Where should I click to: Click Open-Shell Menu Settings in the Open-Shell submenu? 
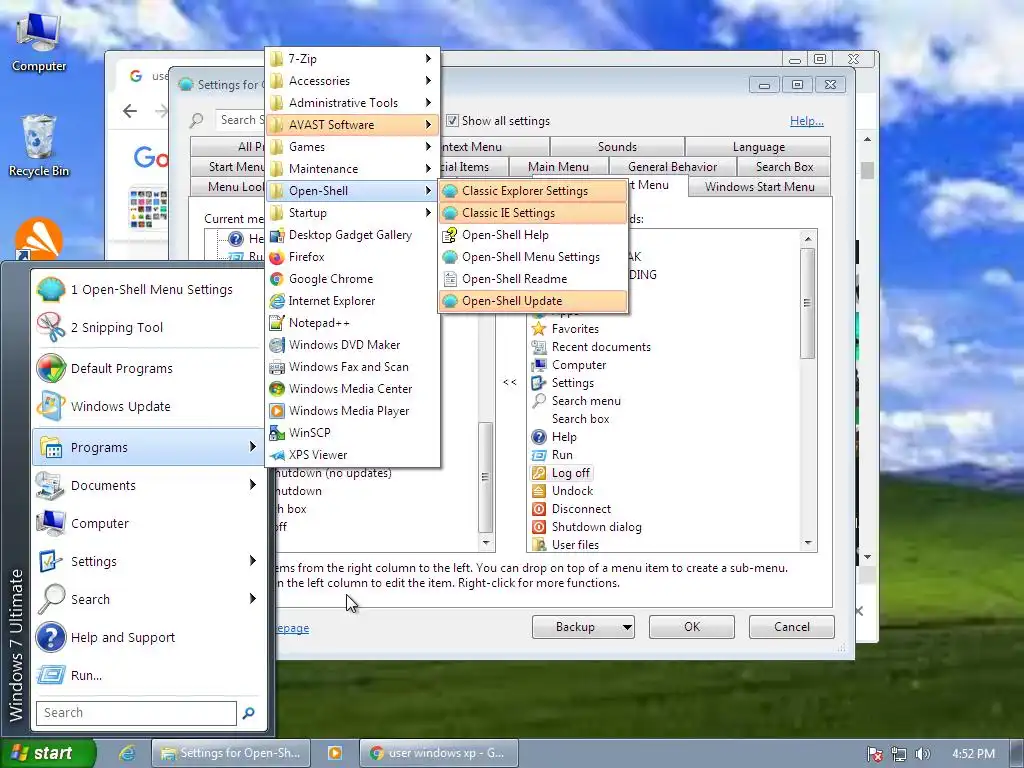(533, 257)
